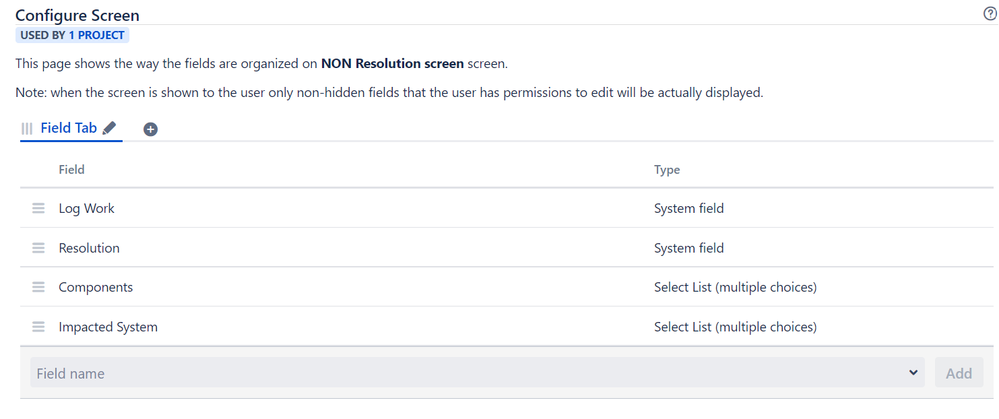The image size is (999, 419).
Task: Select the Field Tab tab
Action: pos(69,128)
